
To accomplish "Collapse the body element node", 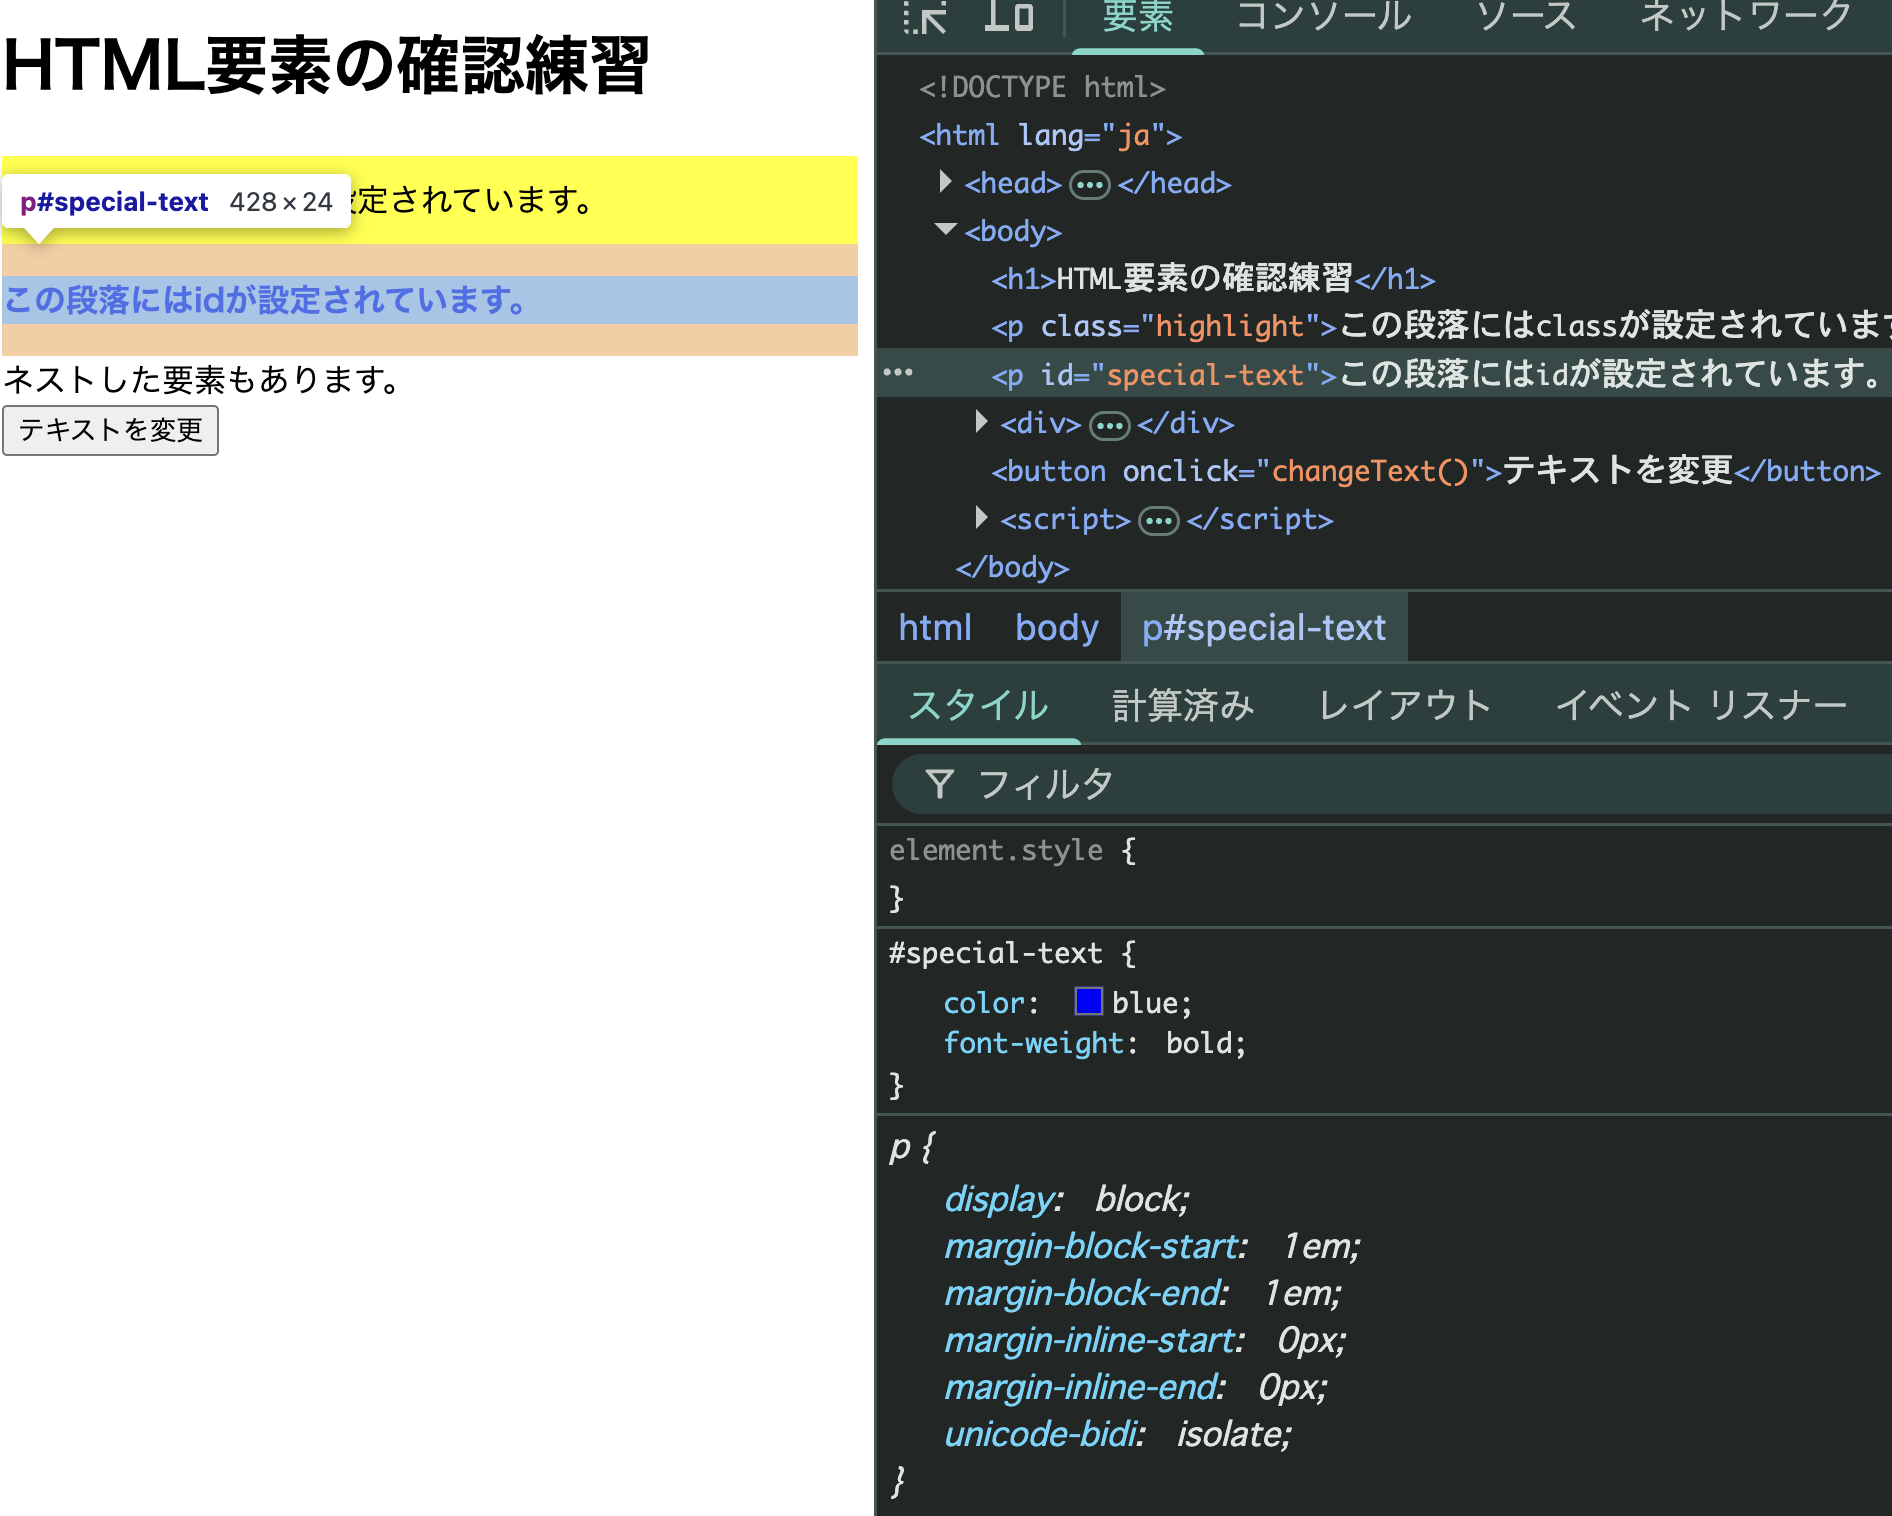I will pos(945,230).
